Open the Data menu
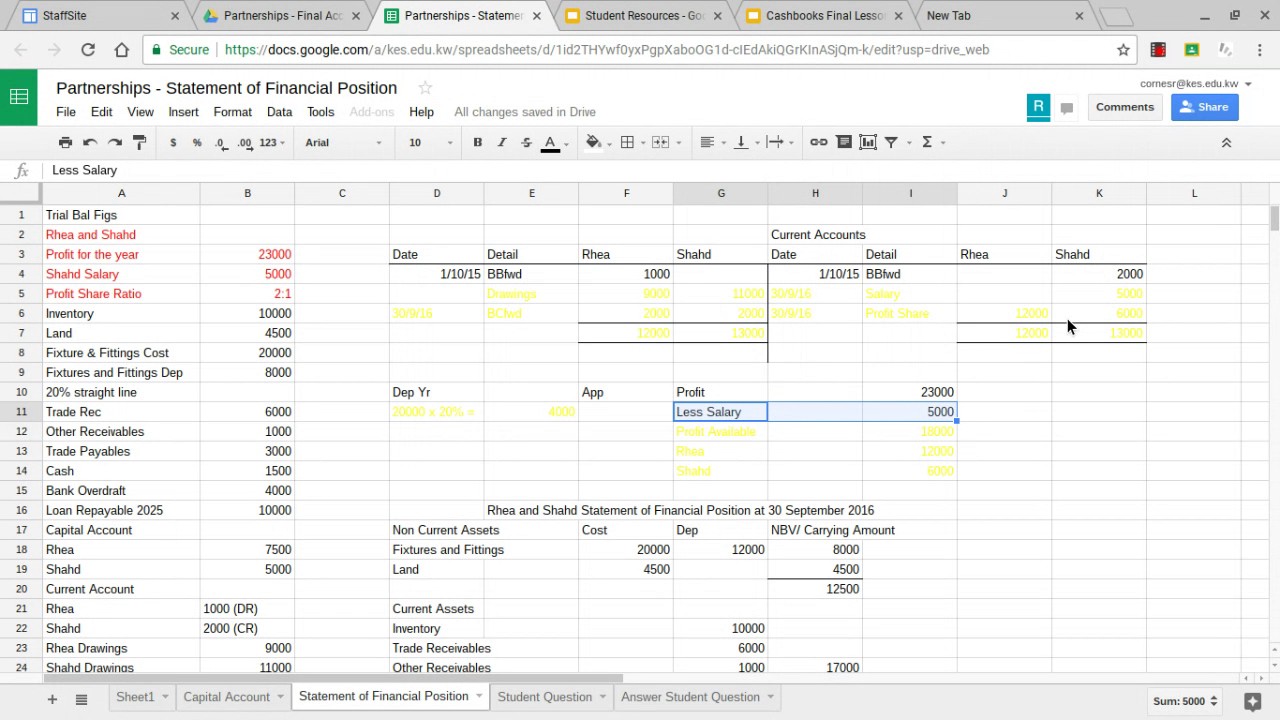Image resolution: width=1280 pixels, height=720 pixels. pyautogui.click(x=279, y=112)
